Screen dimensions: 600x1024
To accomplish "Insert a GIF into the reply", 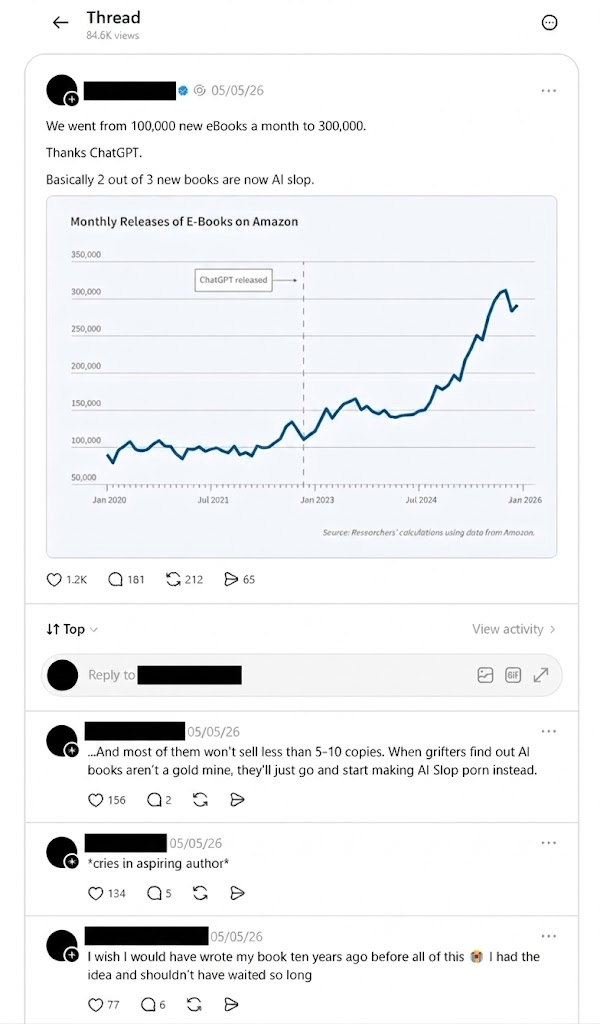I will pos(513,675).
